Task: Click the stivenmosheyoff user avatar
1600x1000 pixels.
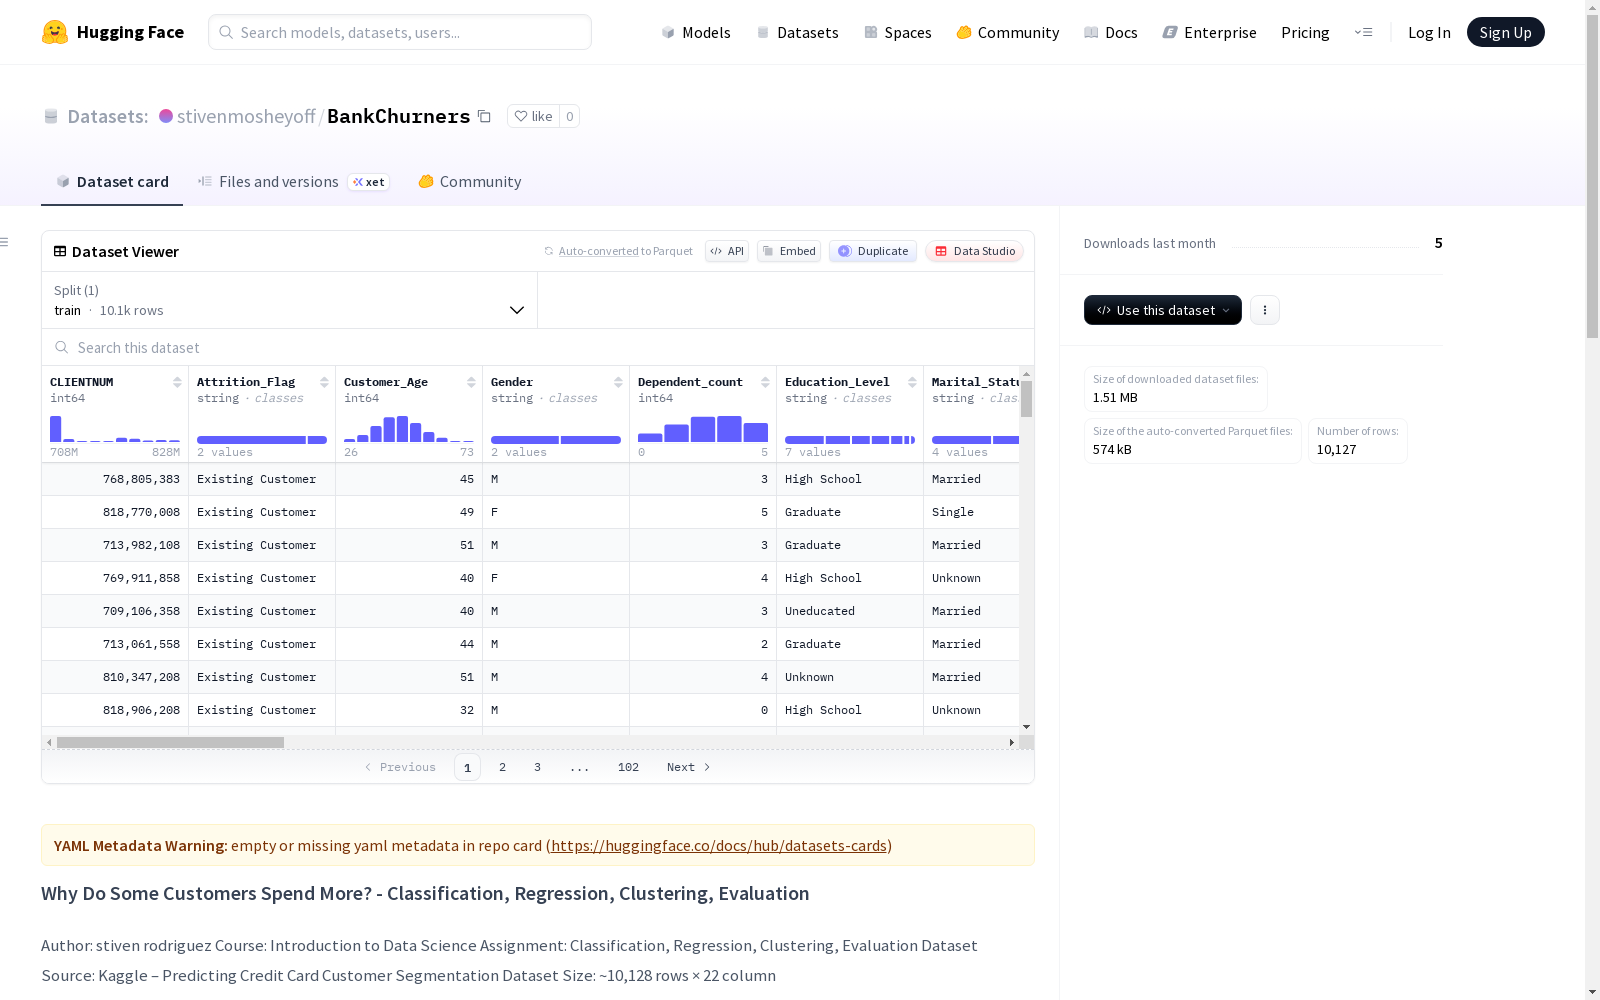Action: tap(166, 116)
